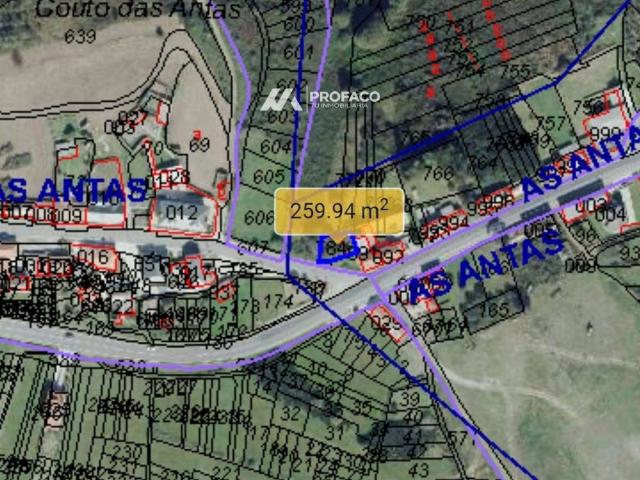Select parcel label 35
The image size is (640, 480).
click(x=361, y=407)
